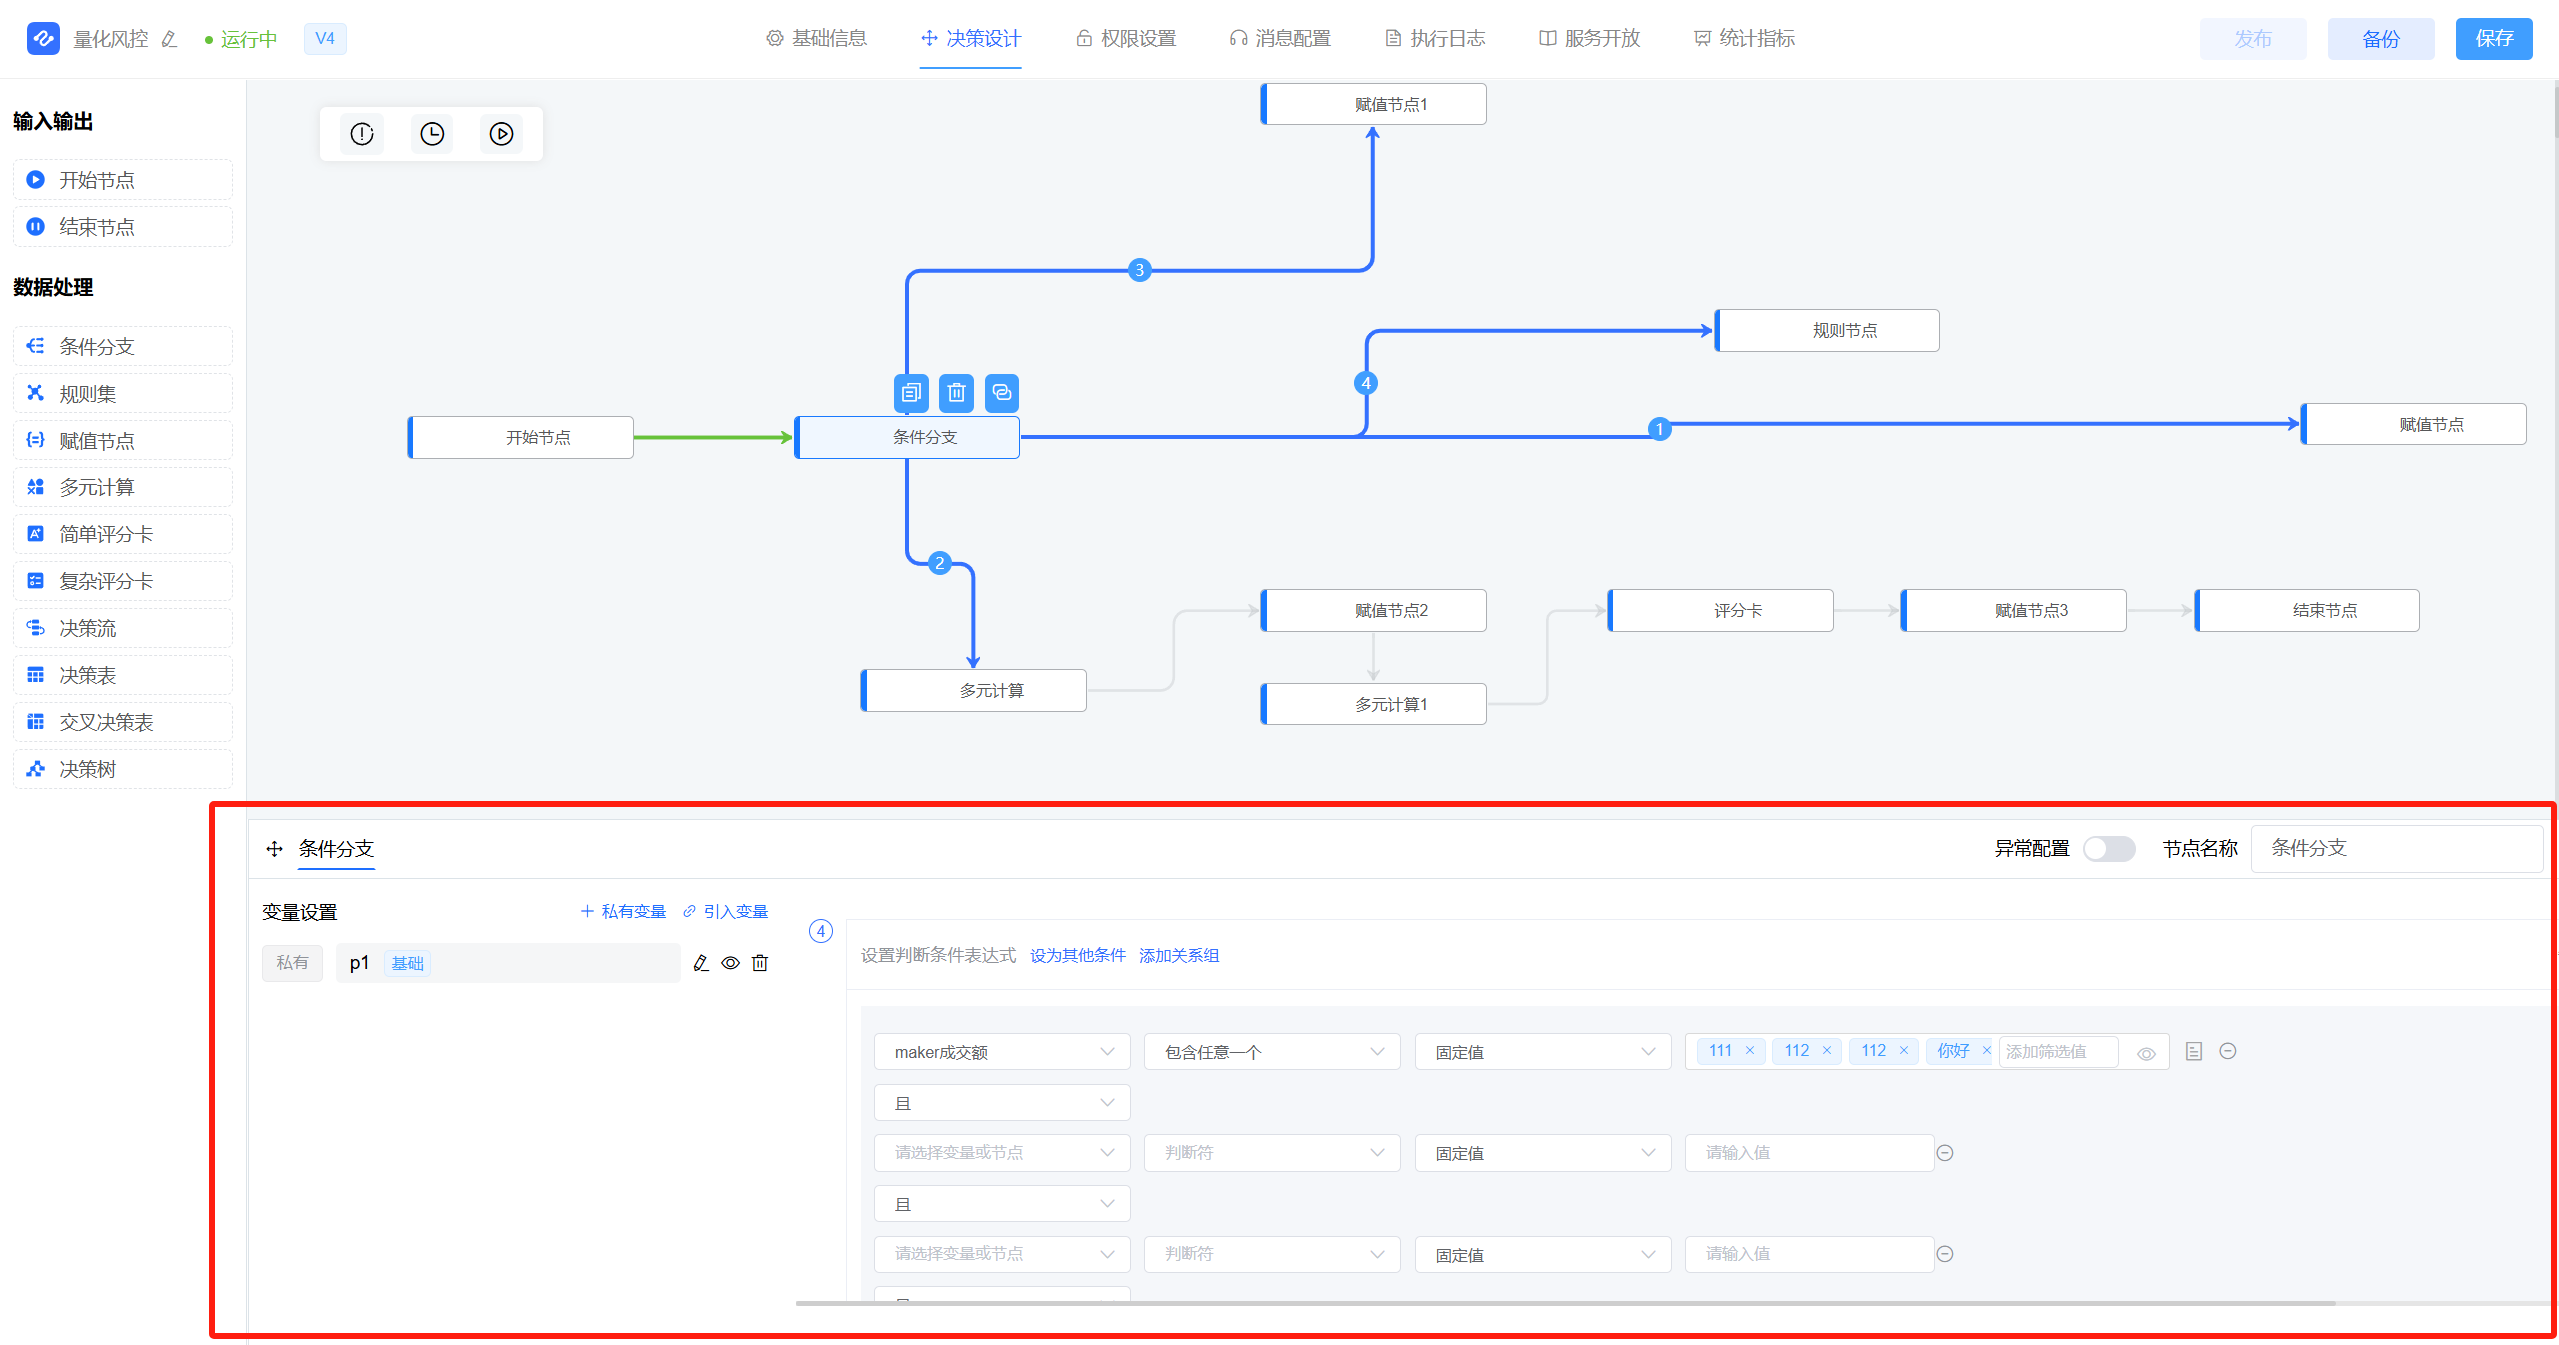
Task: Click eye icon in filter values field
Action: click(2146, 1053)
